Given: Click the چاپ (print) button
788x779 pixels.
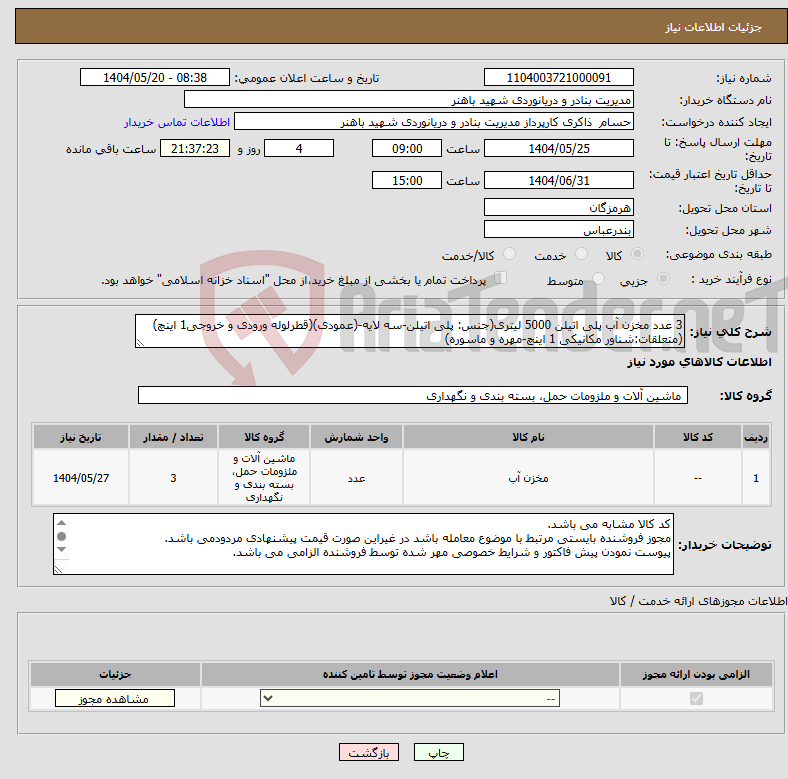Looking at the screenshot, I should [x=438, y=752].
